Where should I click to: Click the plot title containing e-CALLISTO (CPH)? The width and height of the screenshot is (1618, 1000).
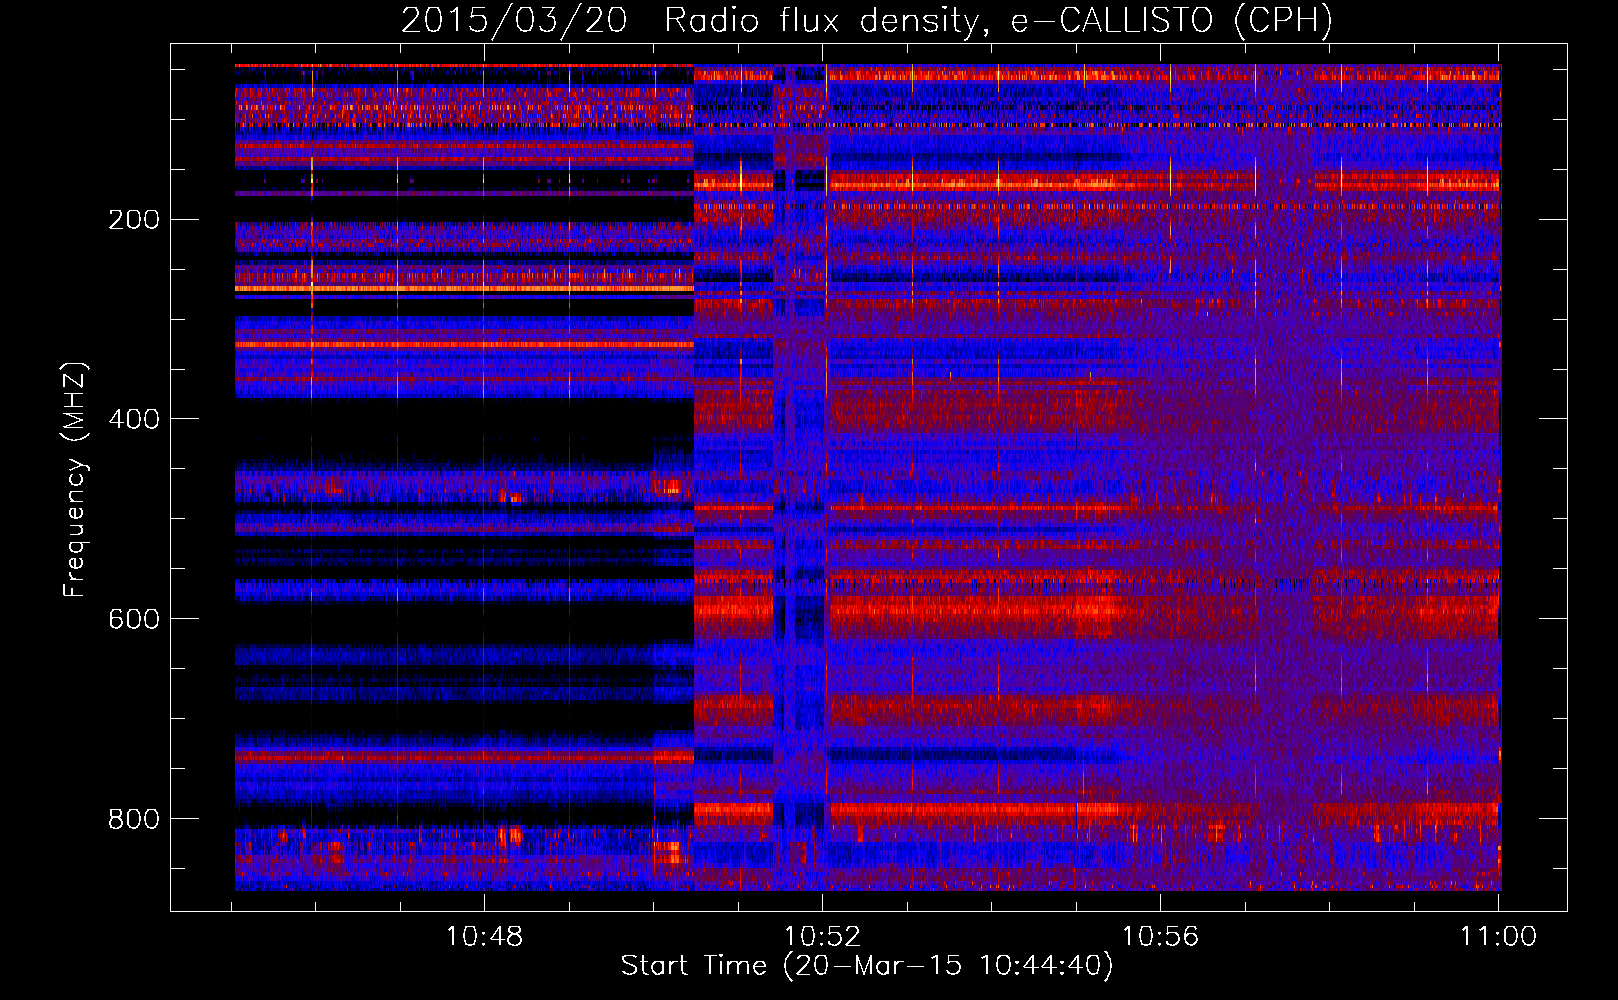867,20
